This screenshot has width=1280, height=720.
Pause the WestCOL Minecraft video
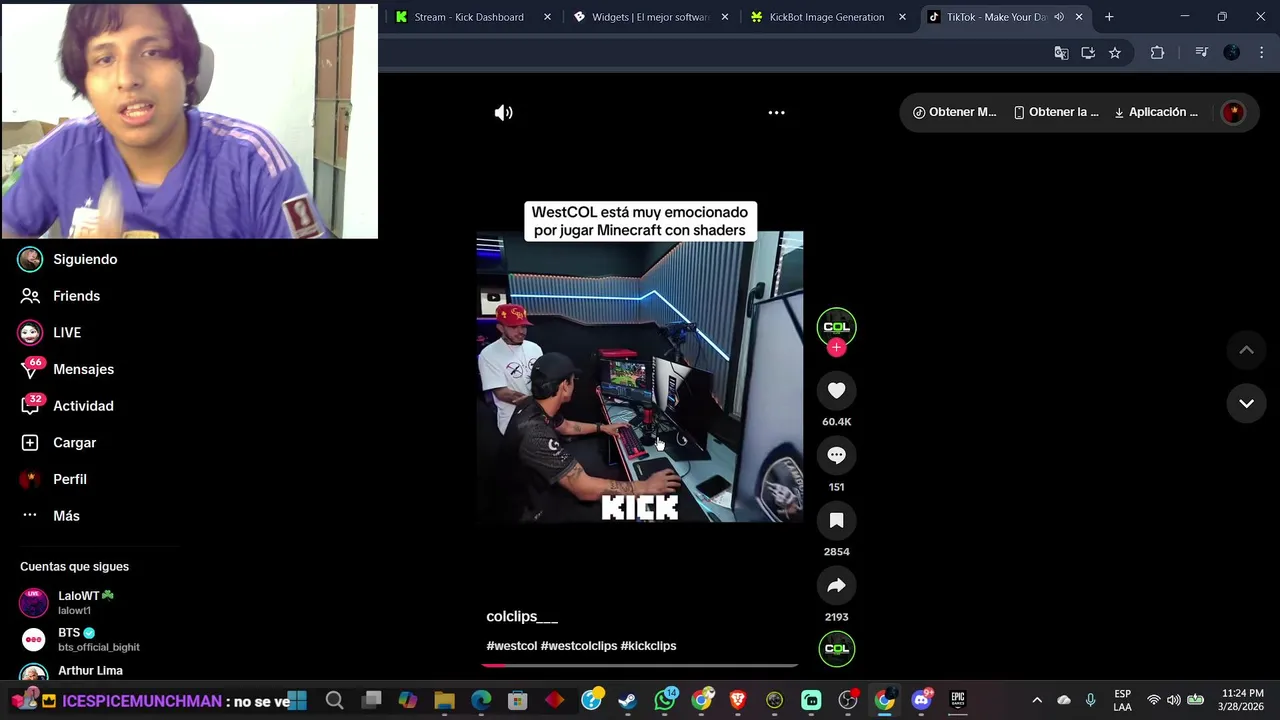pos(640,376)
